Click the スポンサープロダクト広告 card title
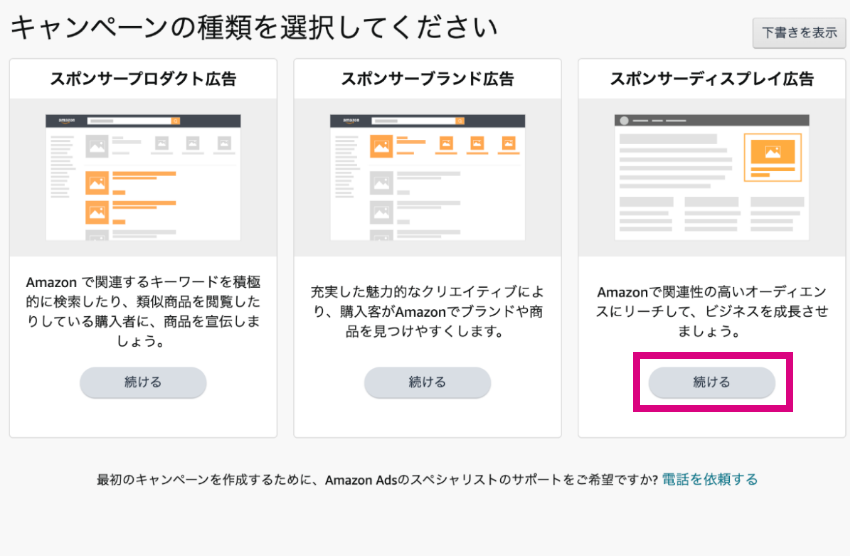850x556 pixels. tap(143, 79)
